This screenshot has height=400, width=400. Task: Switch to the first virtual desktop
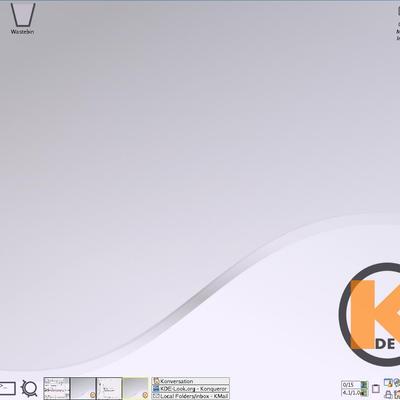click(57, 388)
